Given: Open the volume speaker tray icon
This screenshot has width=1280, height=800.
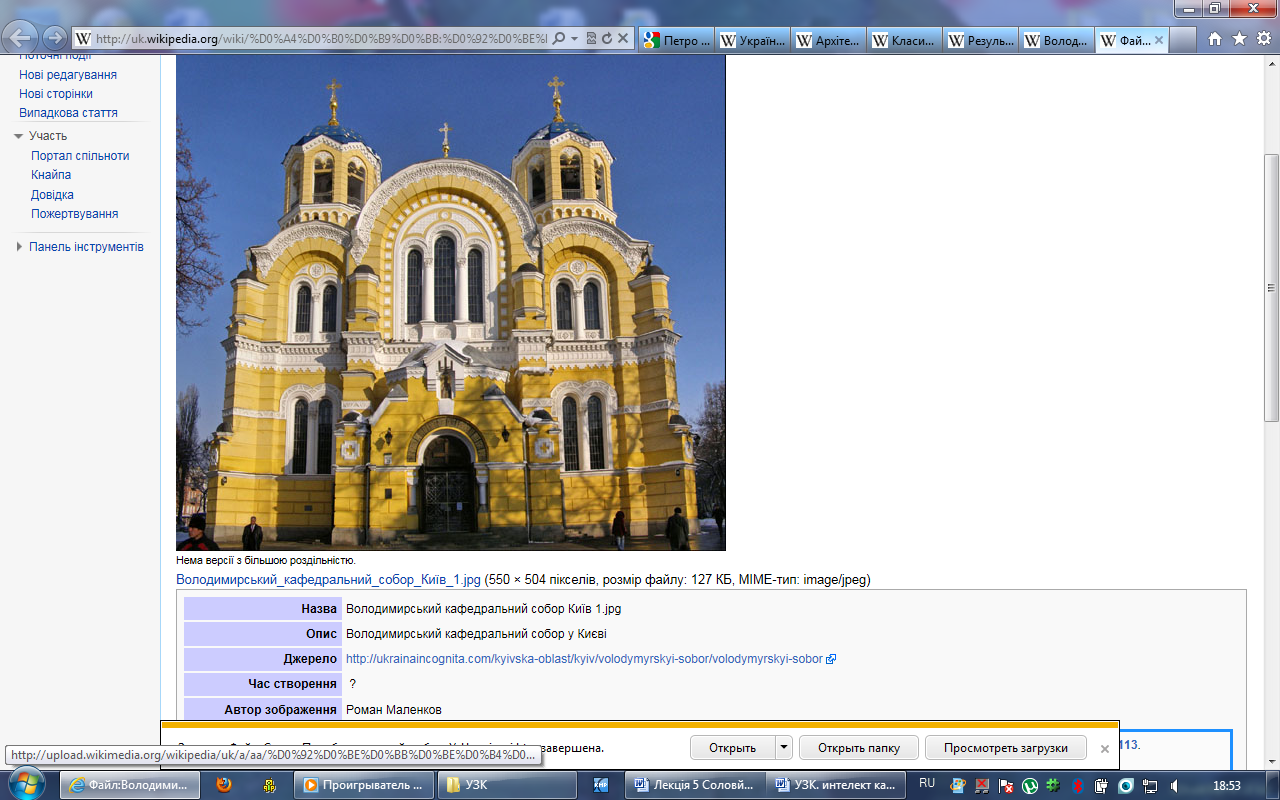Looking at the screenshot, I should coord(1174,786).
